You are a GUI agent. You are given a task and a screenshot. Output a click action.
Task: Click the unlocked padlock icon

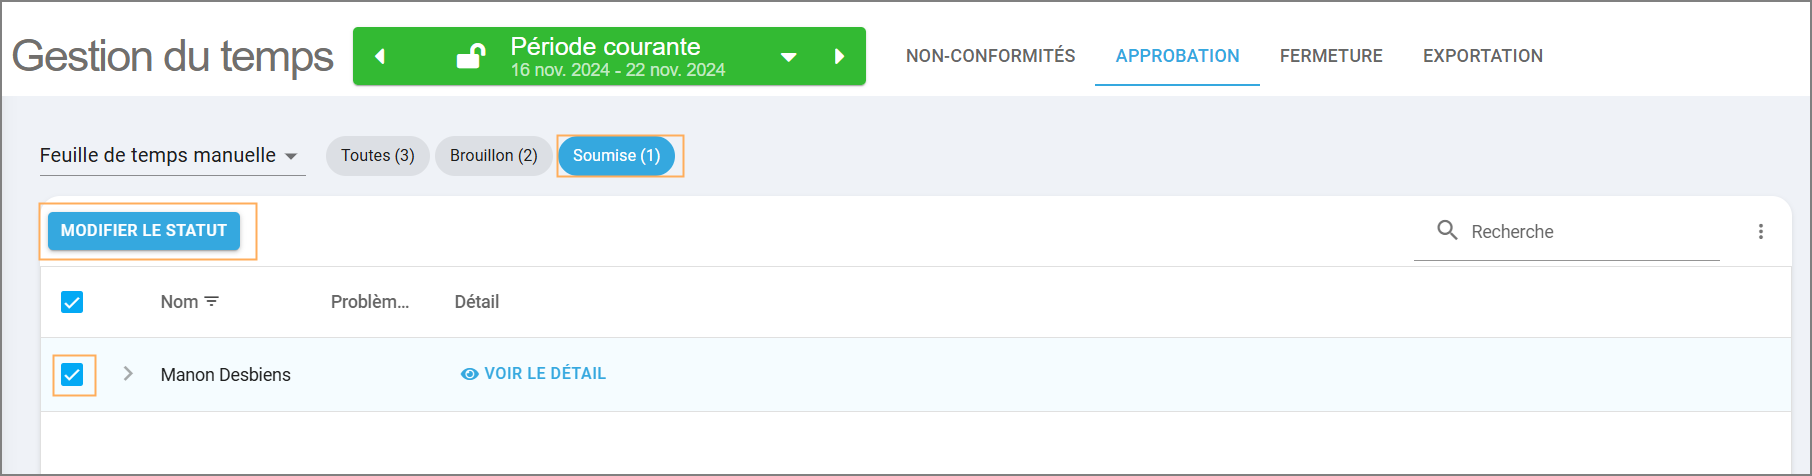471,56
